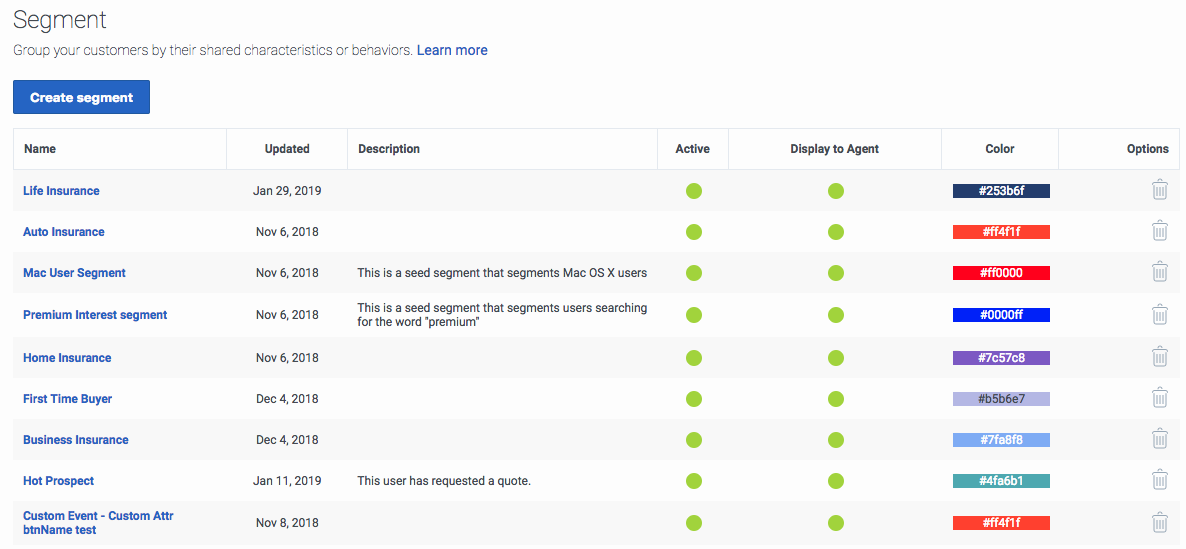
Task: Toggle Display to Agent for Custom Event segment
Action: (x=835, y=523)
